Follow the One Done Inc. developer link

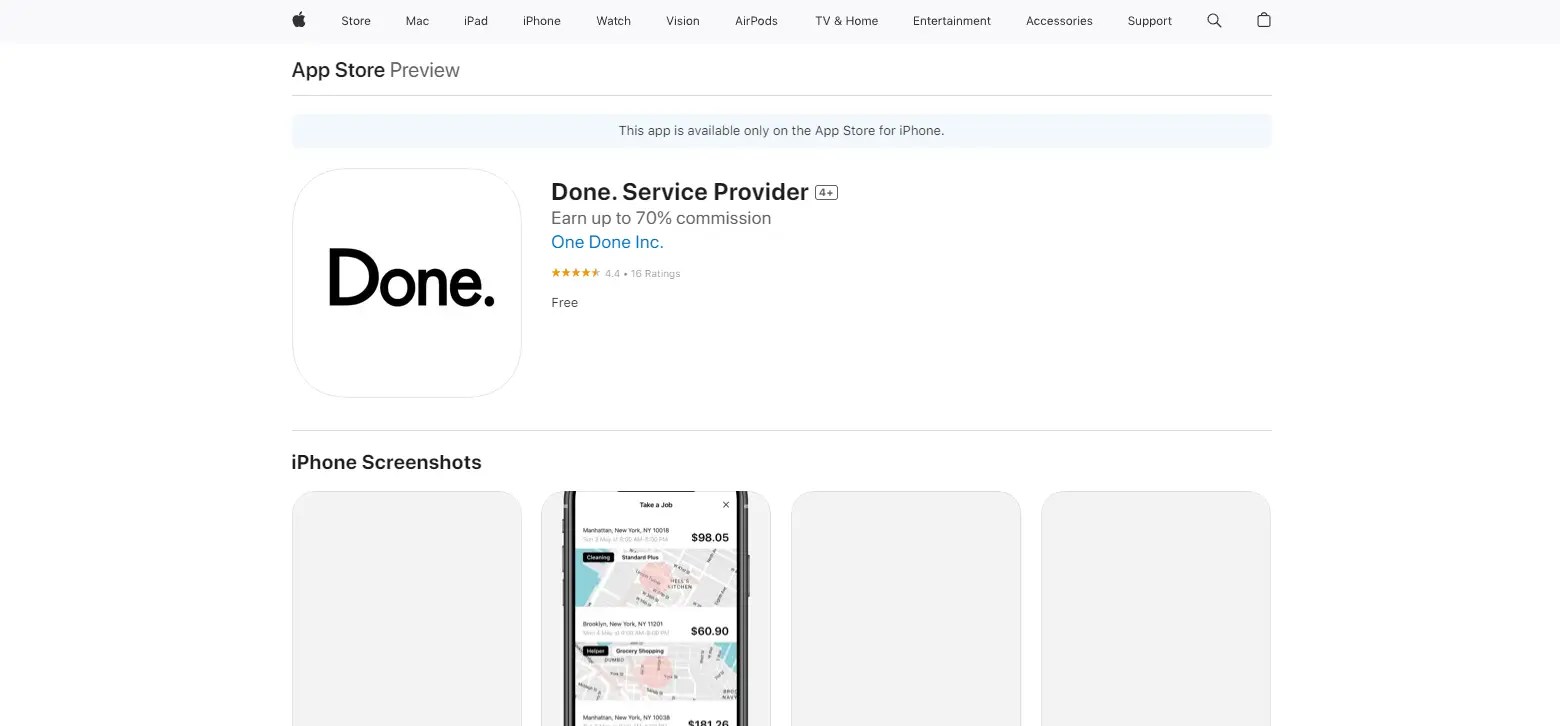607,242
